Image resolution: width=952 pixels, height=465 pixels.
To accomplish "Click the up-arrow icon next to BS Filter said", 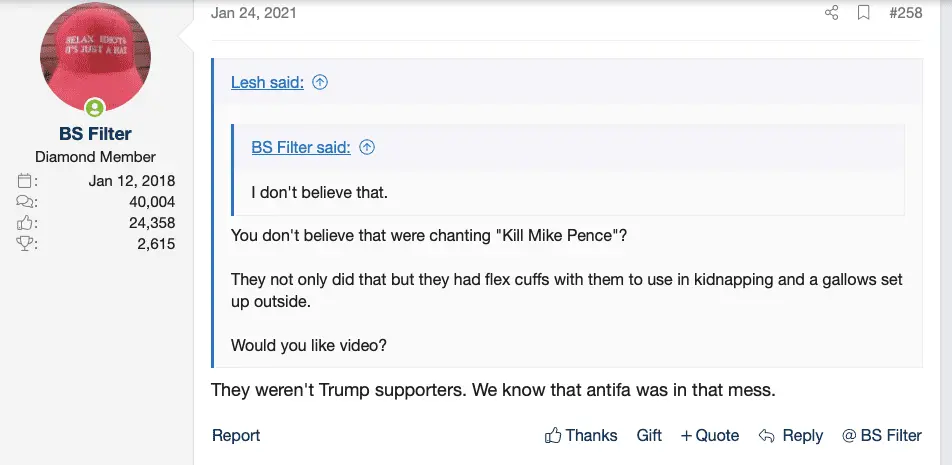I will coord(367,148).
